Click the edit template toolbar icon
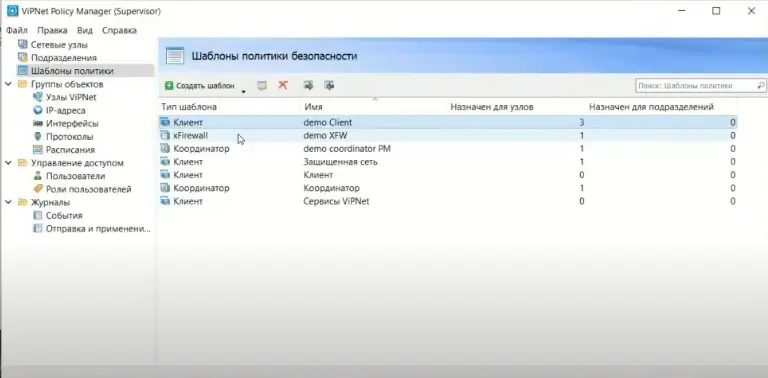The image size is (768, 378). pos(262,86)
